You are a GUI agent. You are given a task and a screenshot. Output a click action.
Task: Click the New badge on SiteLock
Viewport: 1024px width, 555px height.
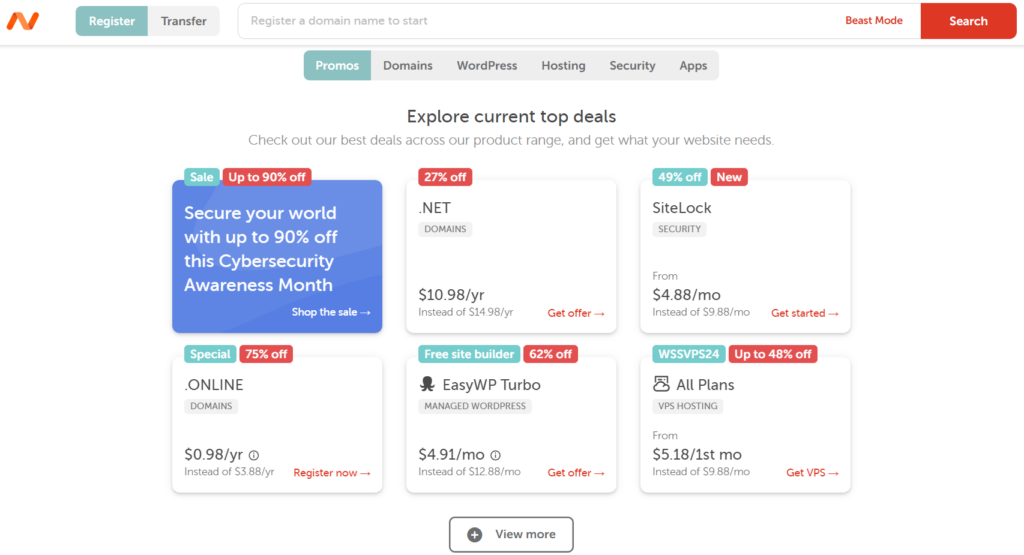[x=729, y=177]
